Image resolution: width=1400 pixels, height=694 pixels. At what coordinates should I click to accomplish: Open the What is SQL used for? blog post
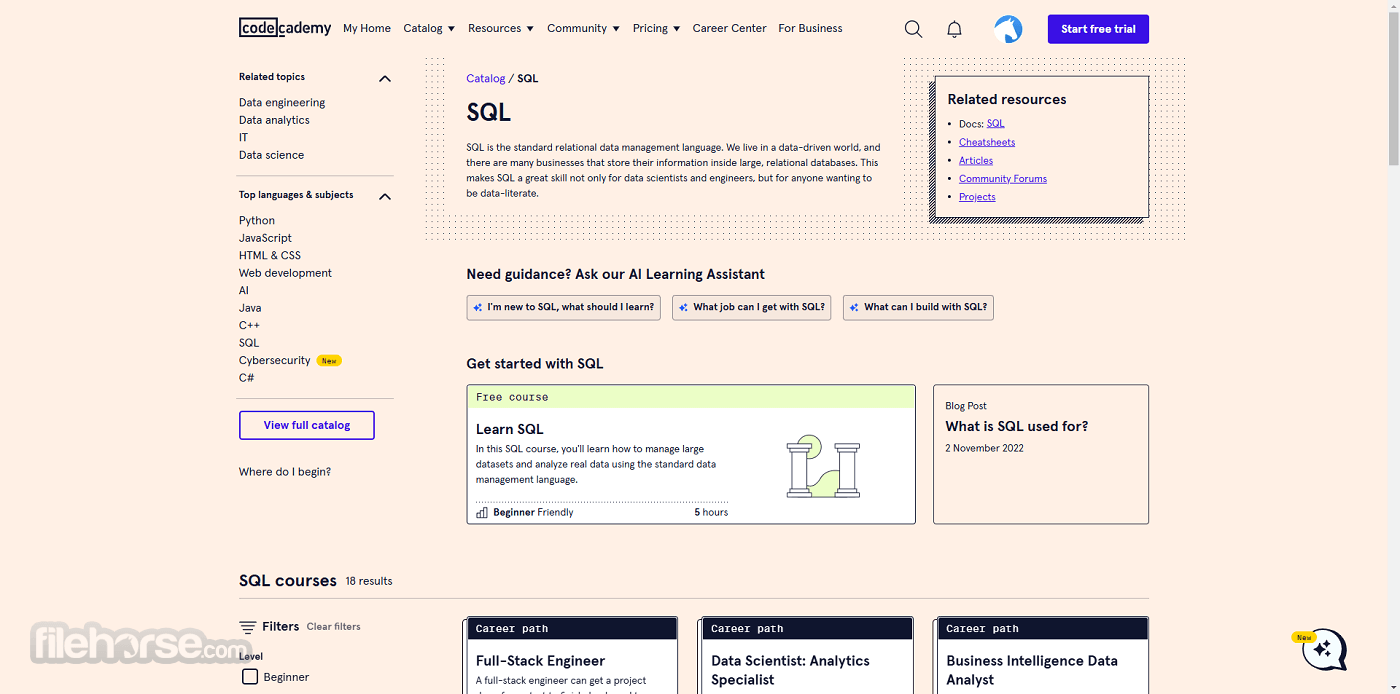point(1041,454)
